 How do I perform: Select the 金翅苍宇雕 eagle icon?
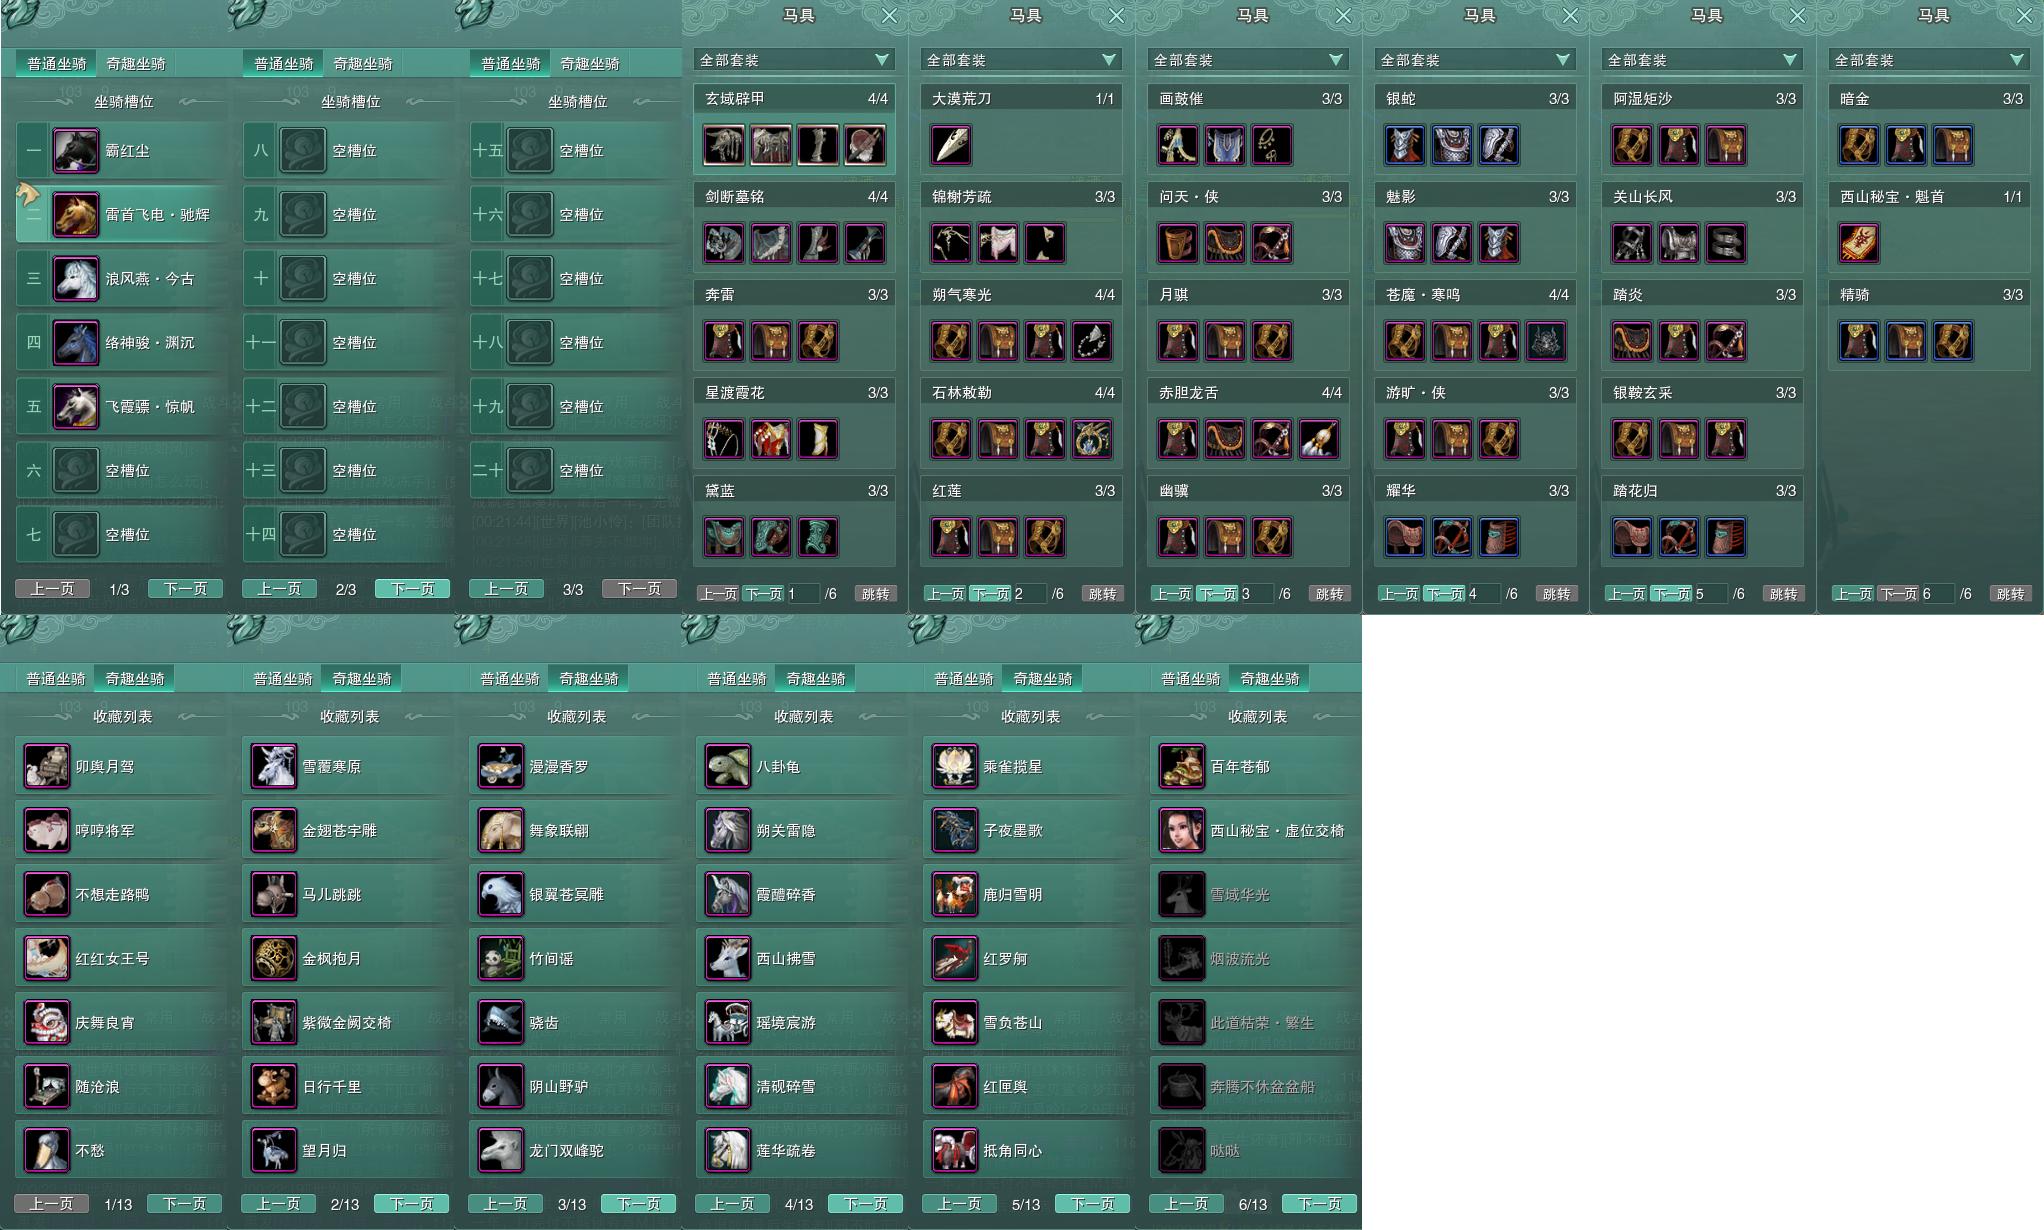point(274,831)
